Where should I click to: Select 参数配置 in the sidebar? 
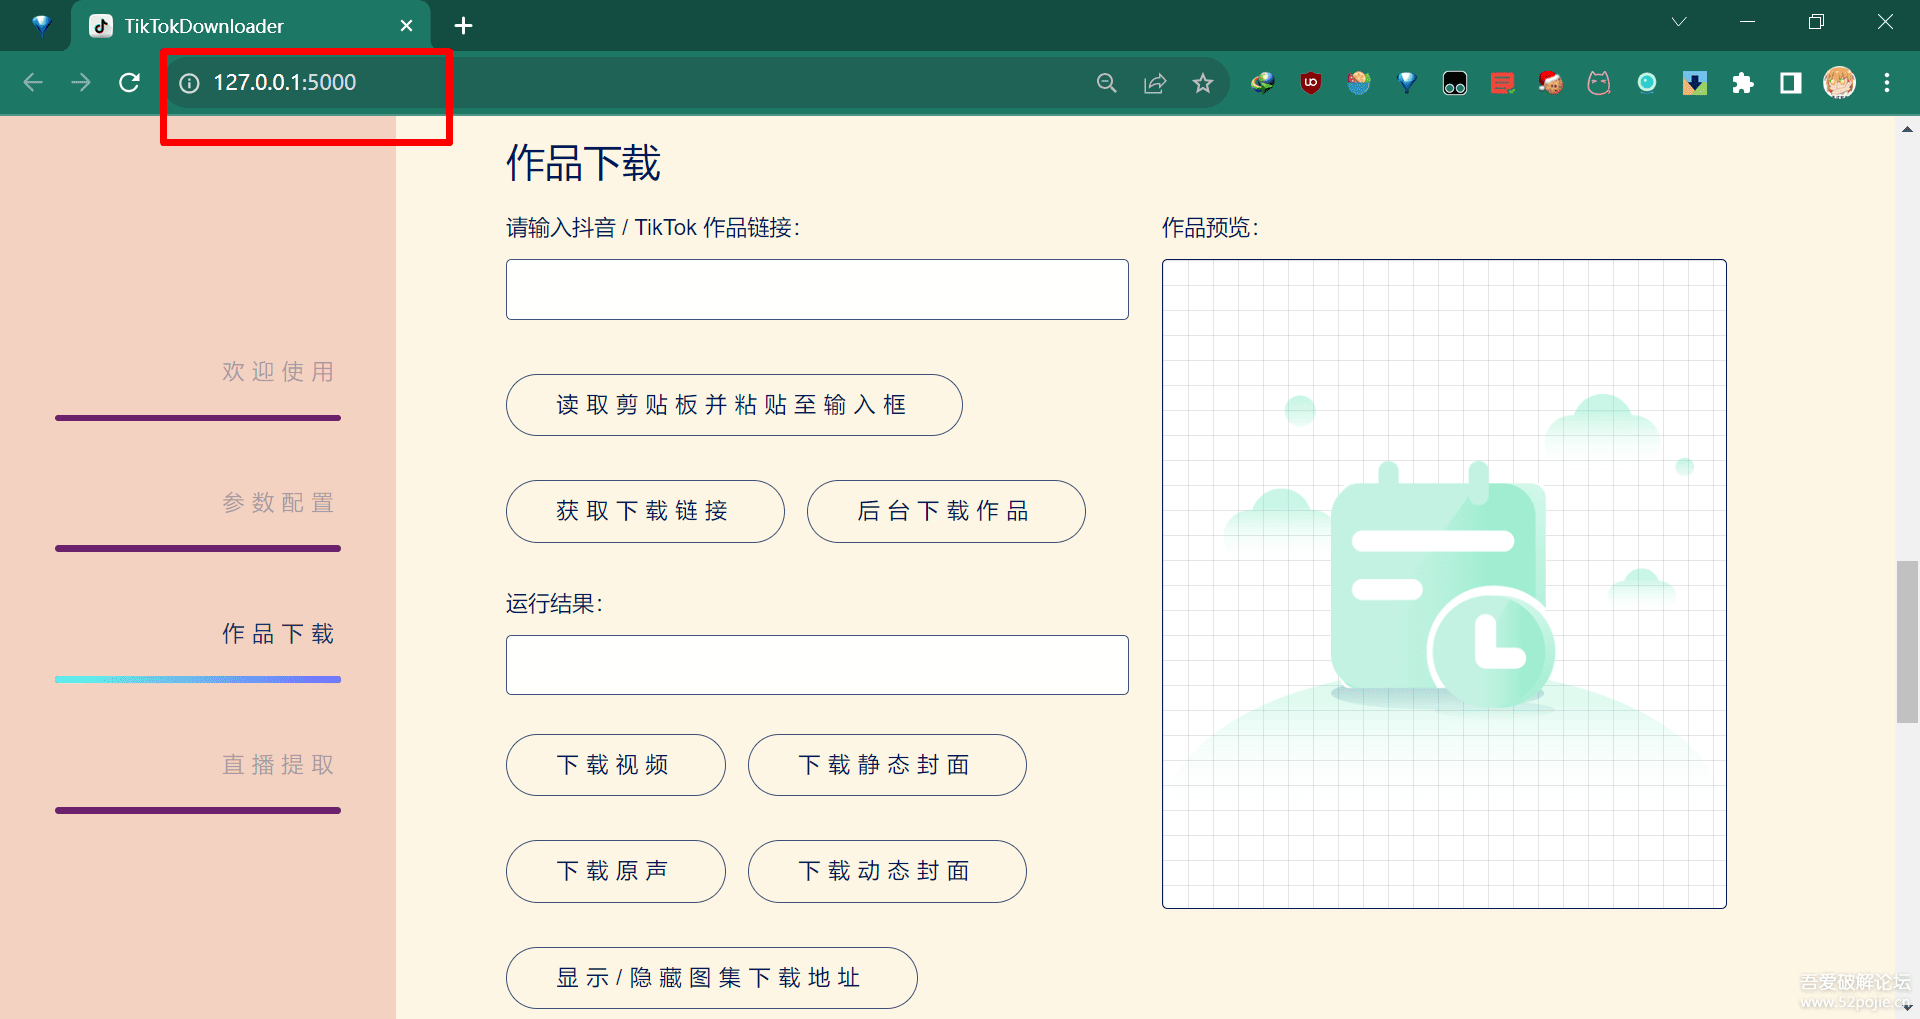[x=277, y=503]
